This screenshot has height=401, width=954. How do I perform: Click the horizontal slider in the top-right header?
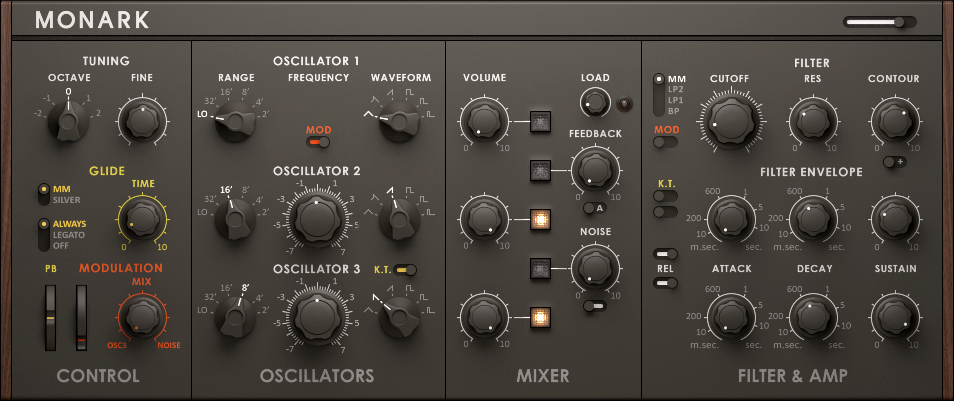point(879,21)
